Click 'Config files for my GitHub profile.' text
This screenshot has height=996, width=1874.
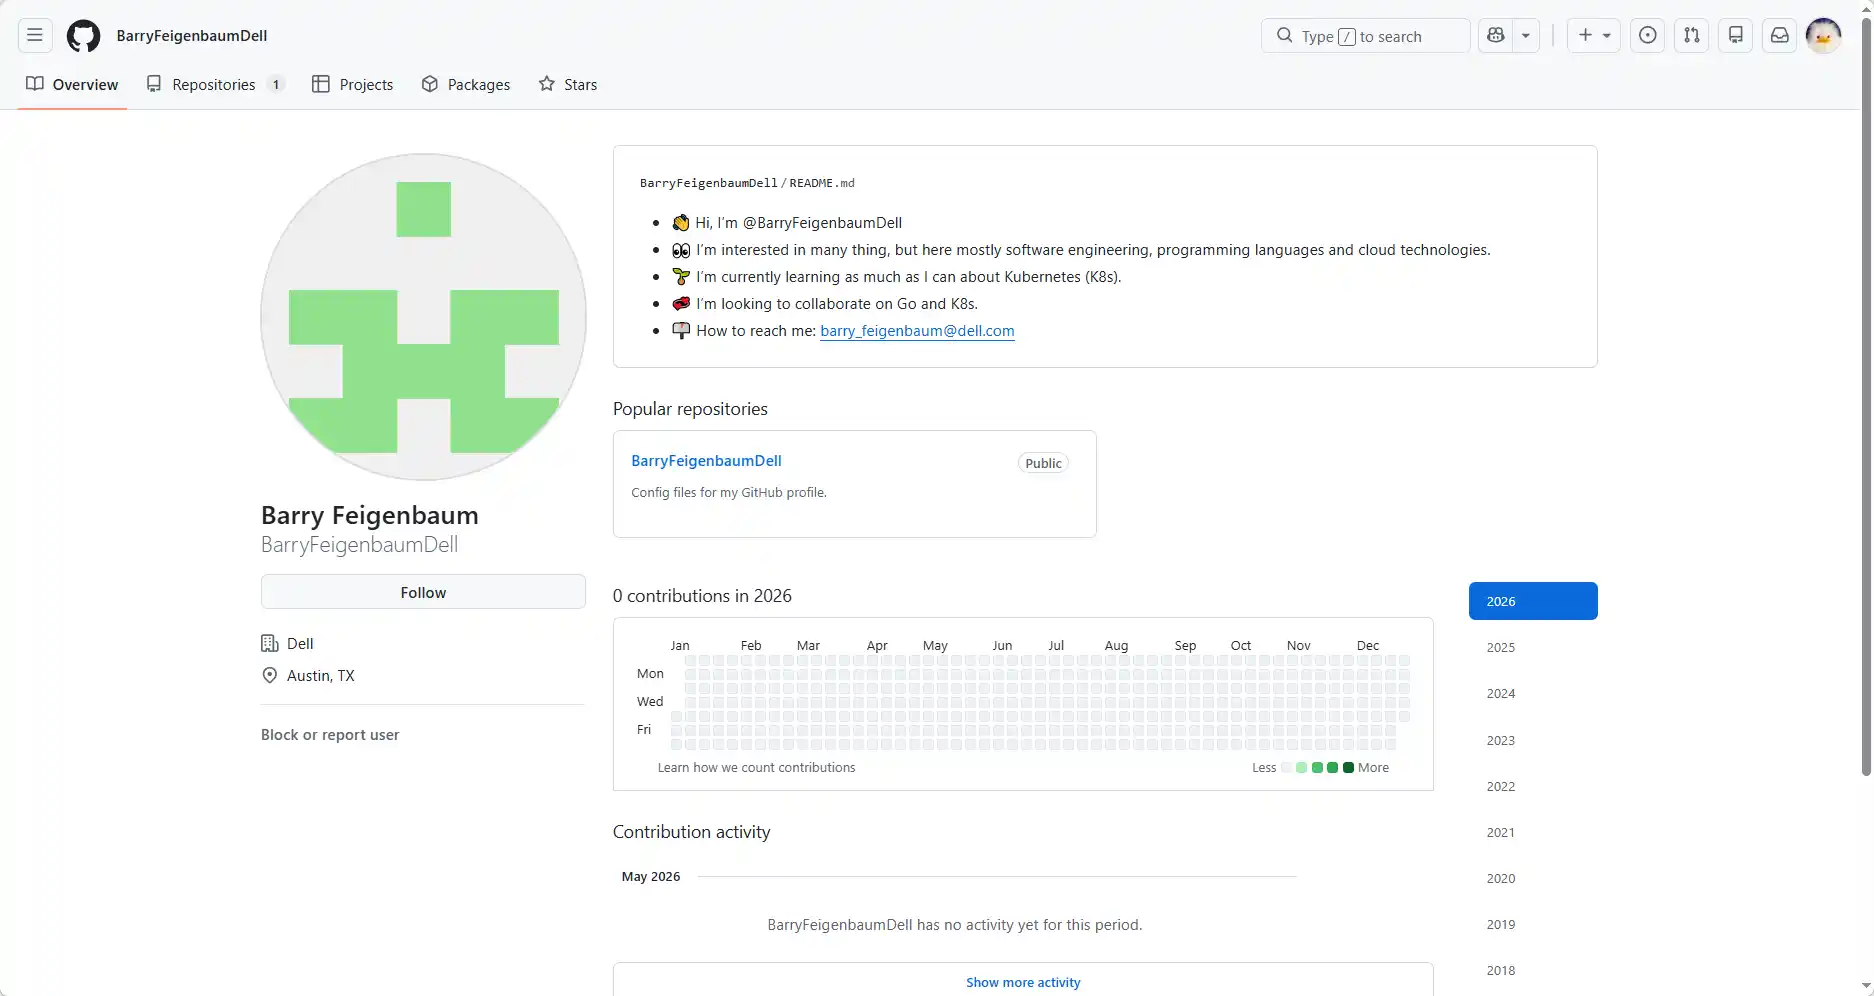[729, 492]
